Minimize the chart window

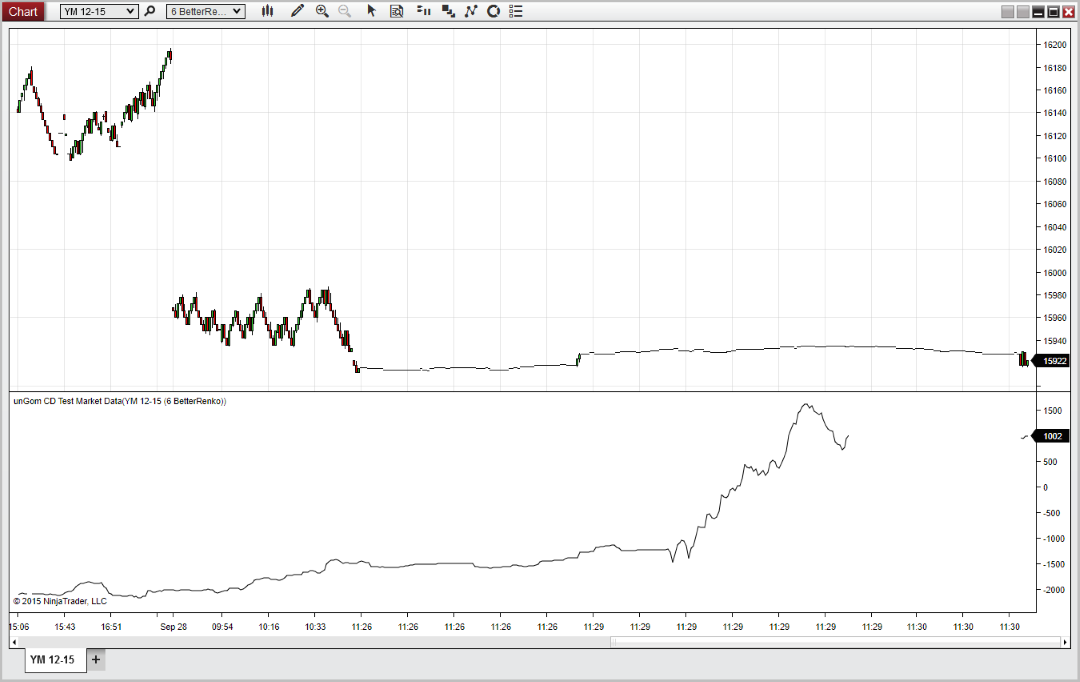tap(1038, 12)
